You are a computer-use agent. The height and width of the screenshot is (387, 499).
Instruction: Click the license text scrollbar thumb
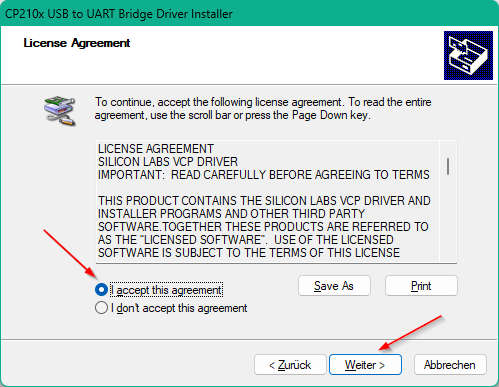click(448, 166)
